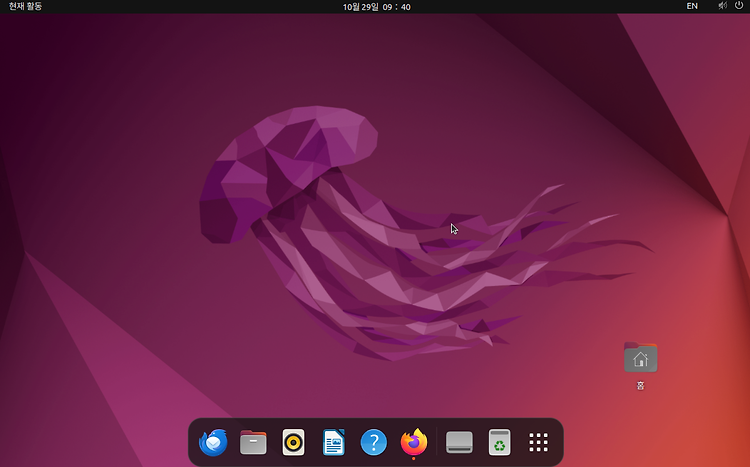Open the Activities overview (현재 활동)
This screenshot has width=750, height=467.
(25, 6)
